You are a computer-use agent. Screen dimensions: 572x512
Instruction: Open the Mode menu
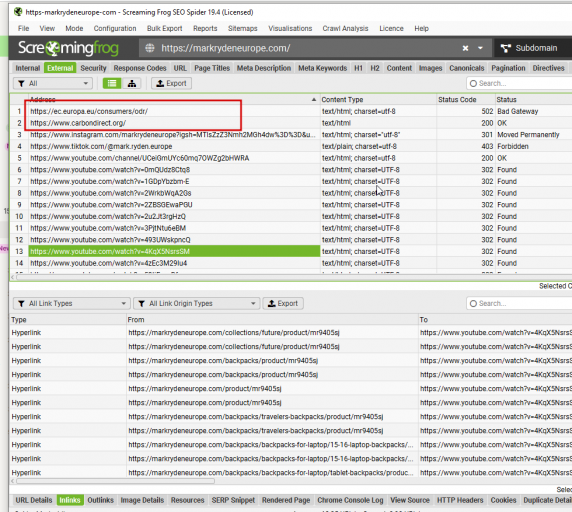[x=74, y=28]
